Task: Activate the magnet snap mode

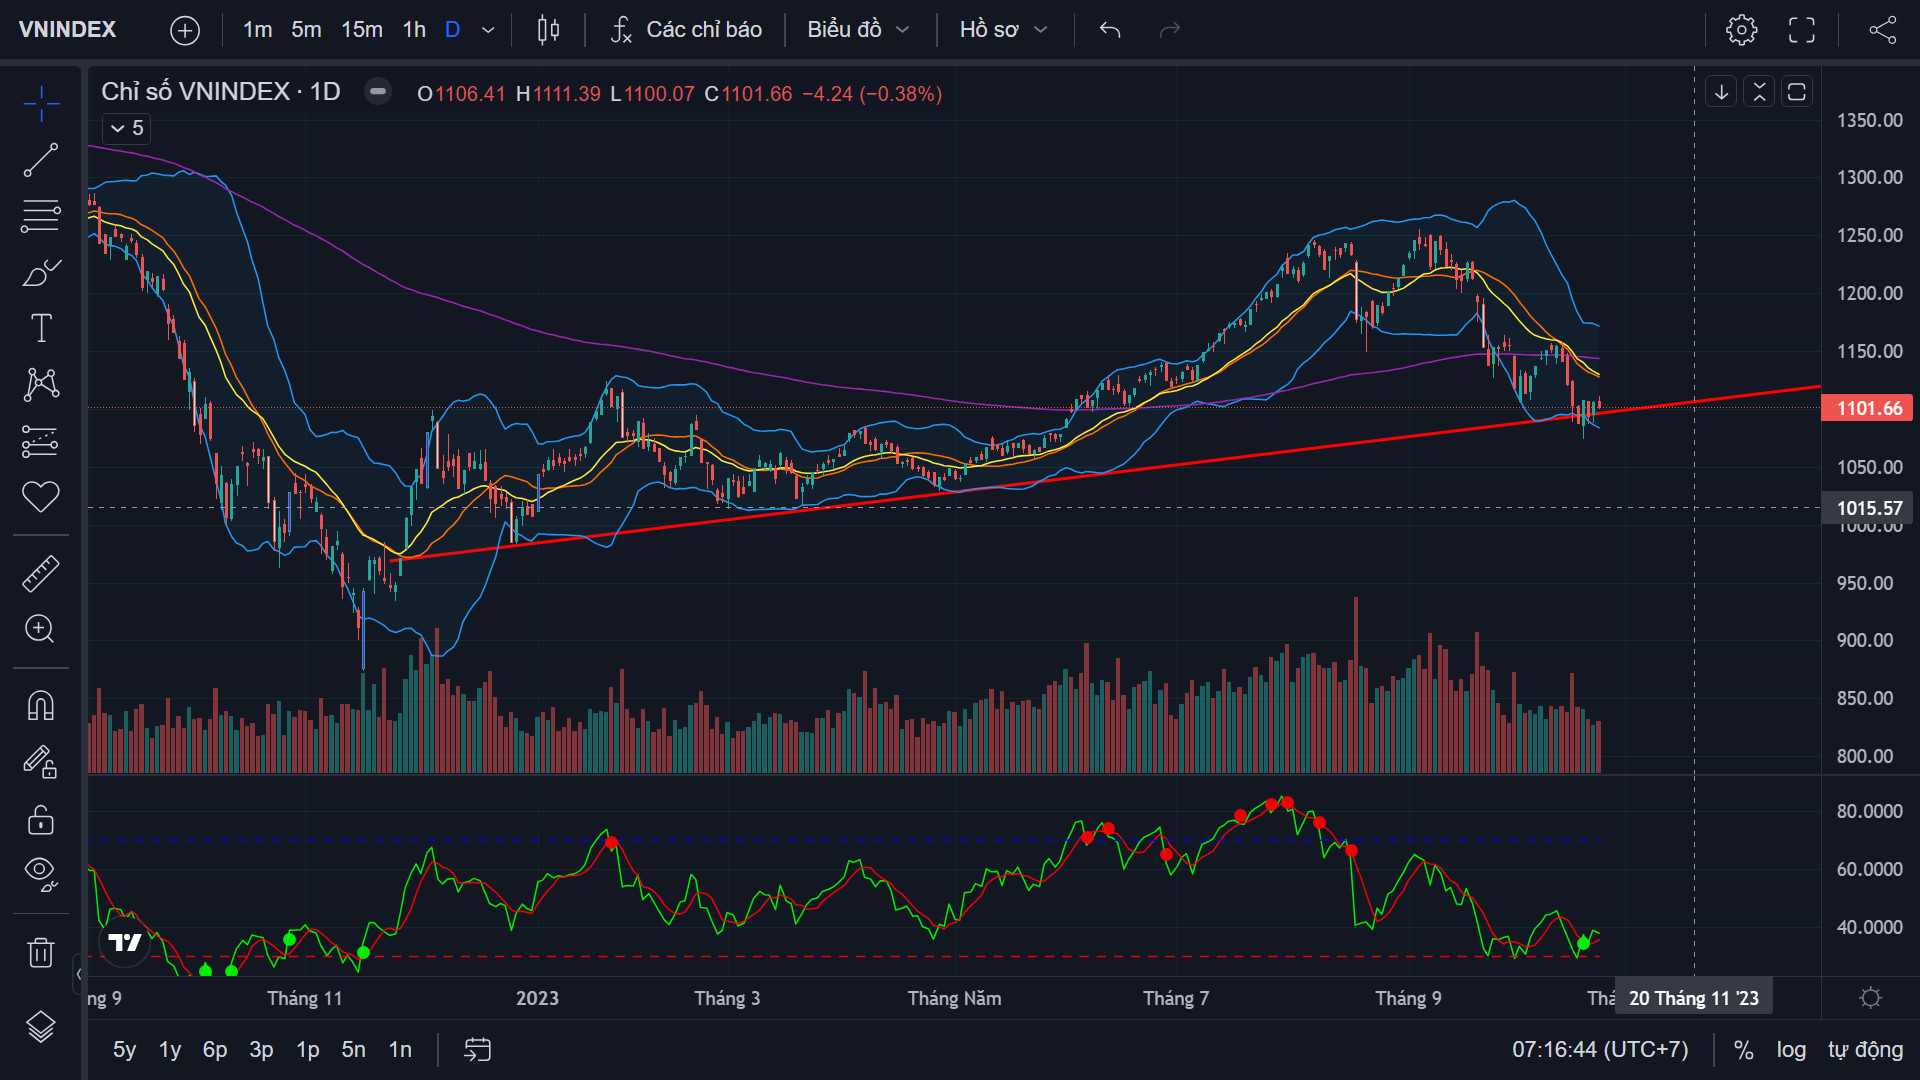Action: 41,706
